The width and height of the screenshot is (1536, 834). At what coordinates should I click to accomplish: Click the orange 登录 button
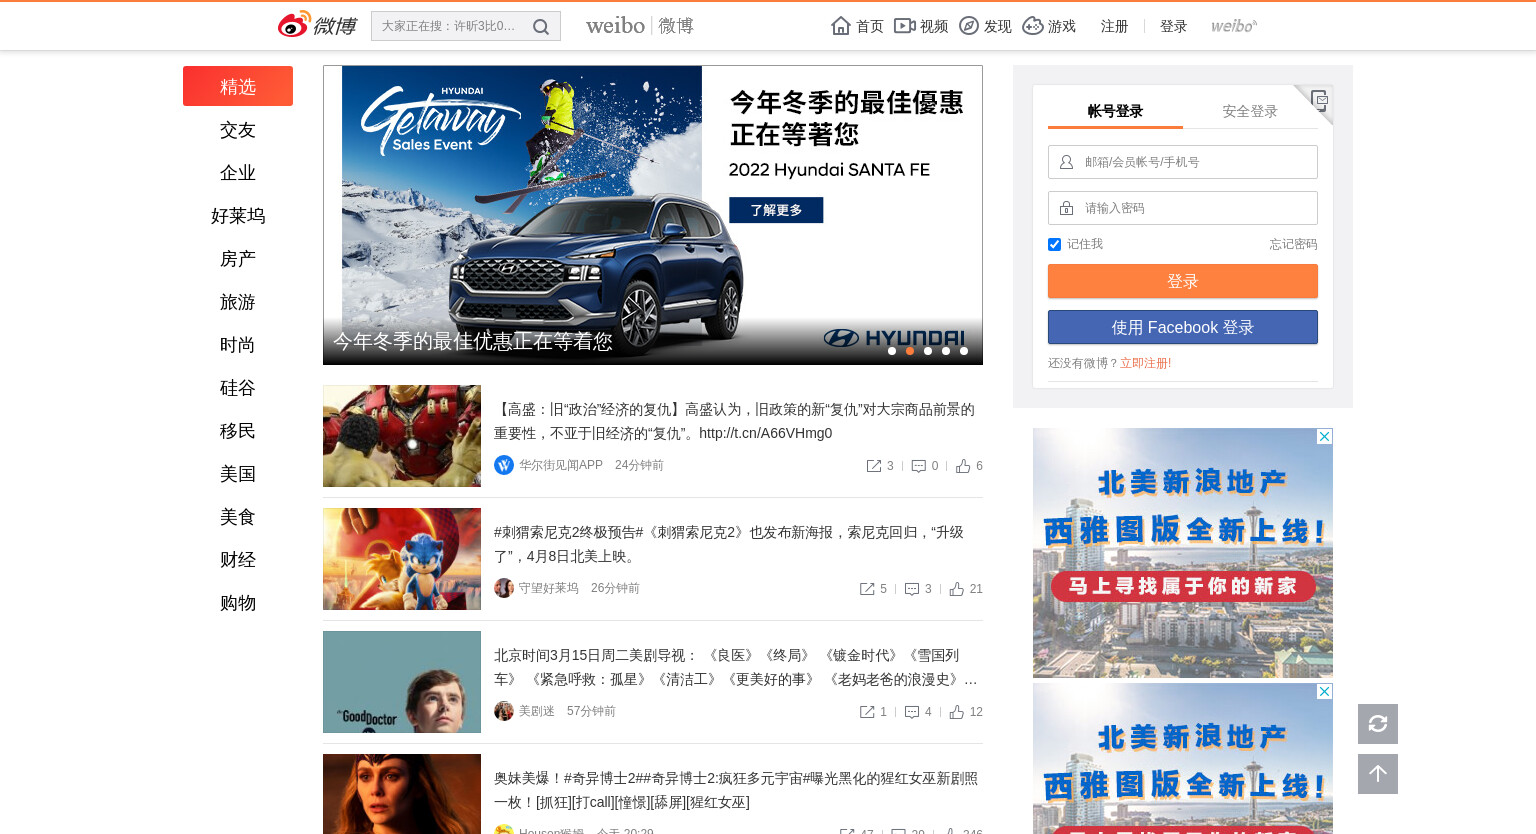pos(1183,281)
